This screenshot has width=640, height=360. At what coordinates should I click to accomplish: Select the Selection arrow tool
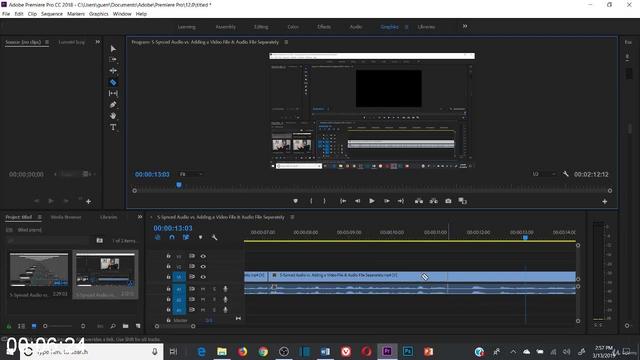[113, 49]
